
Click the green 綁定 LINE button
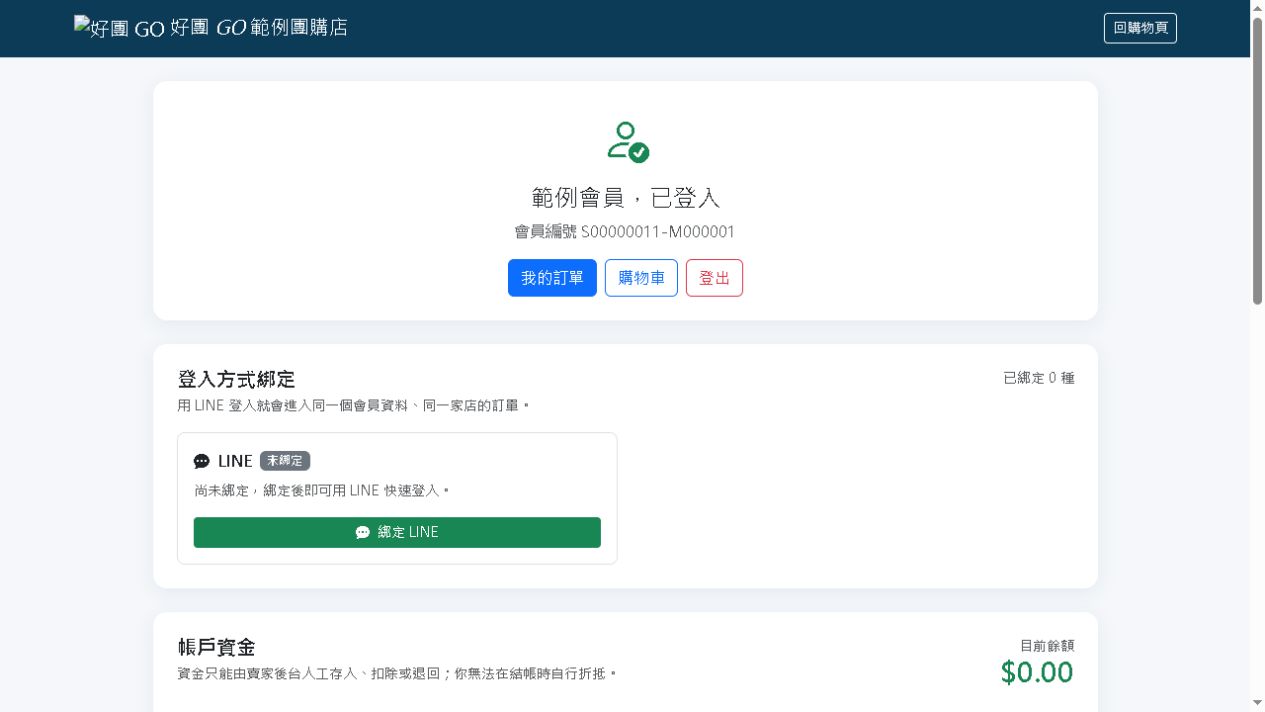tap(397, 532)
